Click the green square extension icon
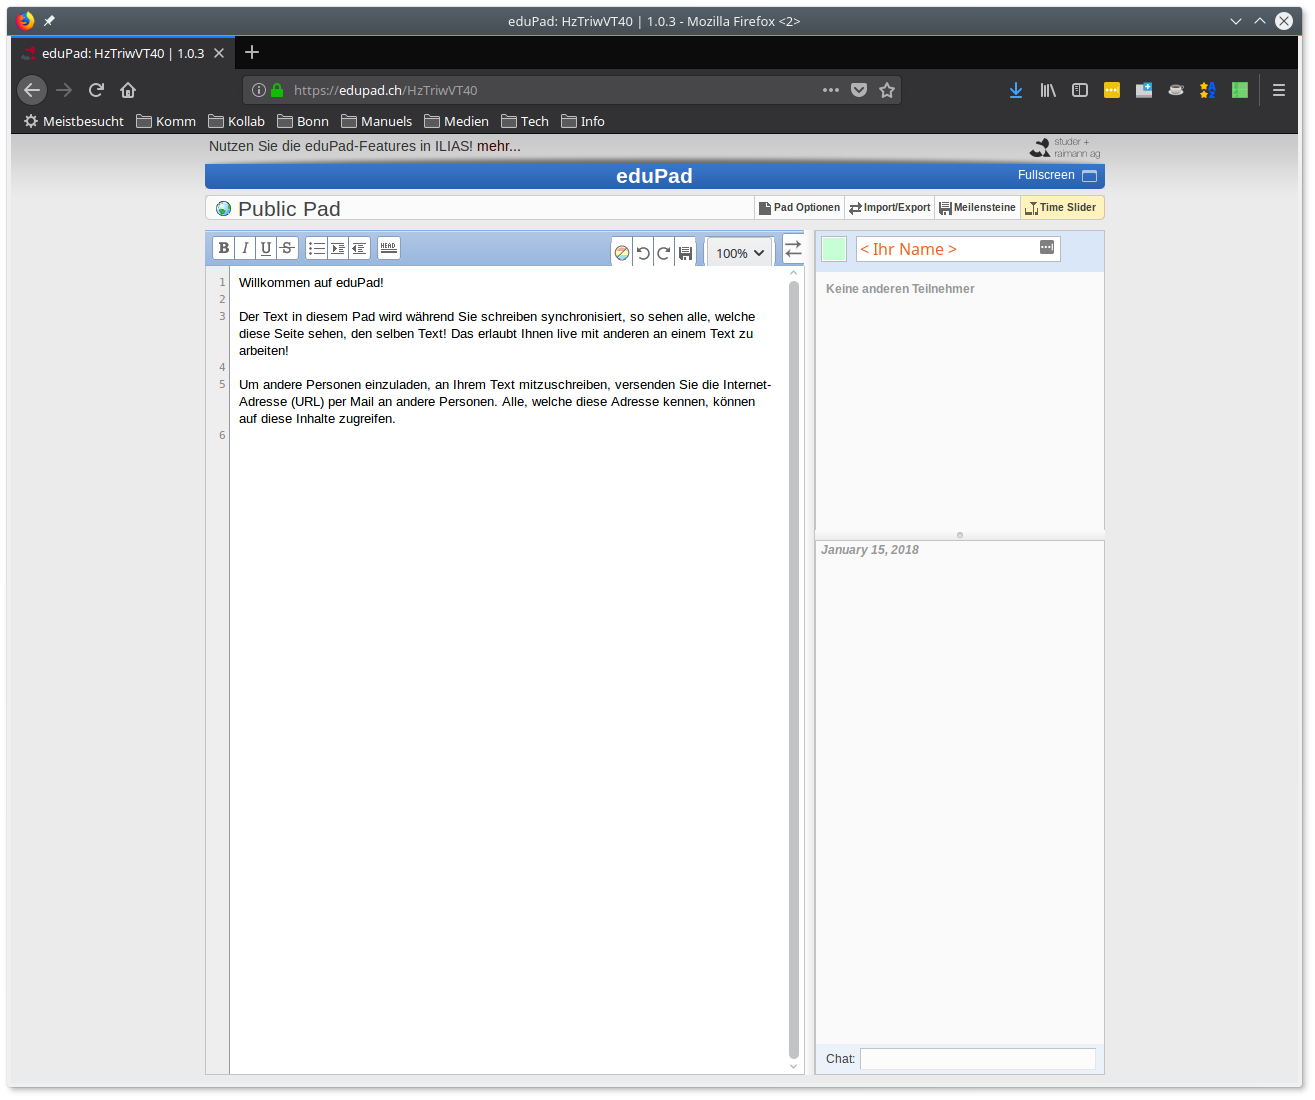The image size is (1315, 1100). [x=1240, y=90]
